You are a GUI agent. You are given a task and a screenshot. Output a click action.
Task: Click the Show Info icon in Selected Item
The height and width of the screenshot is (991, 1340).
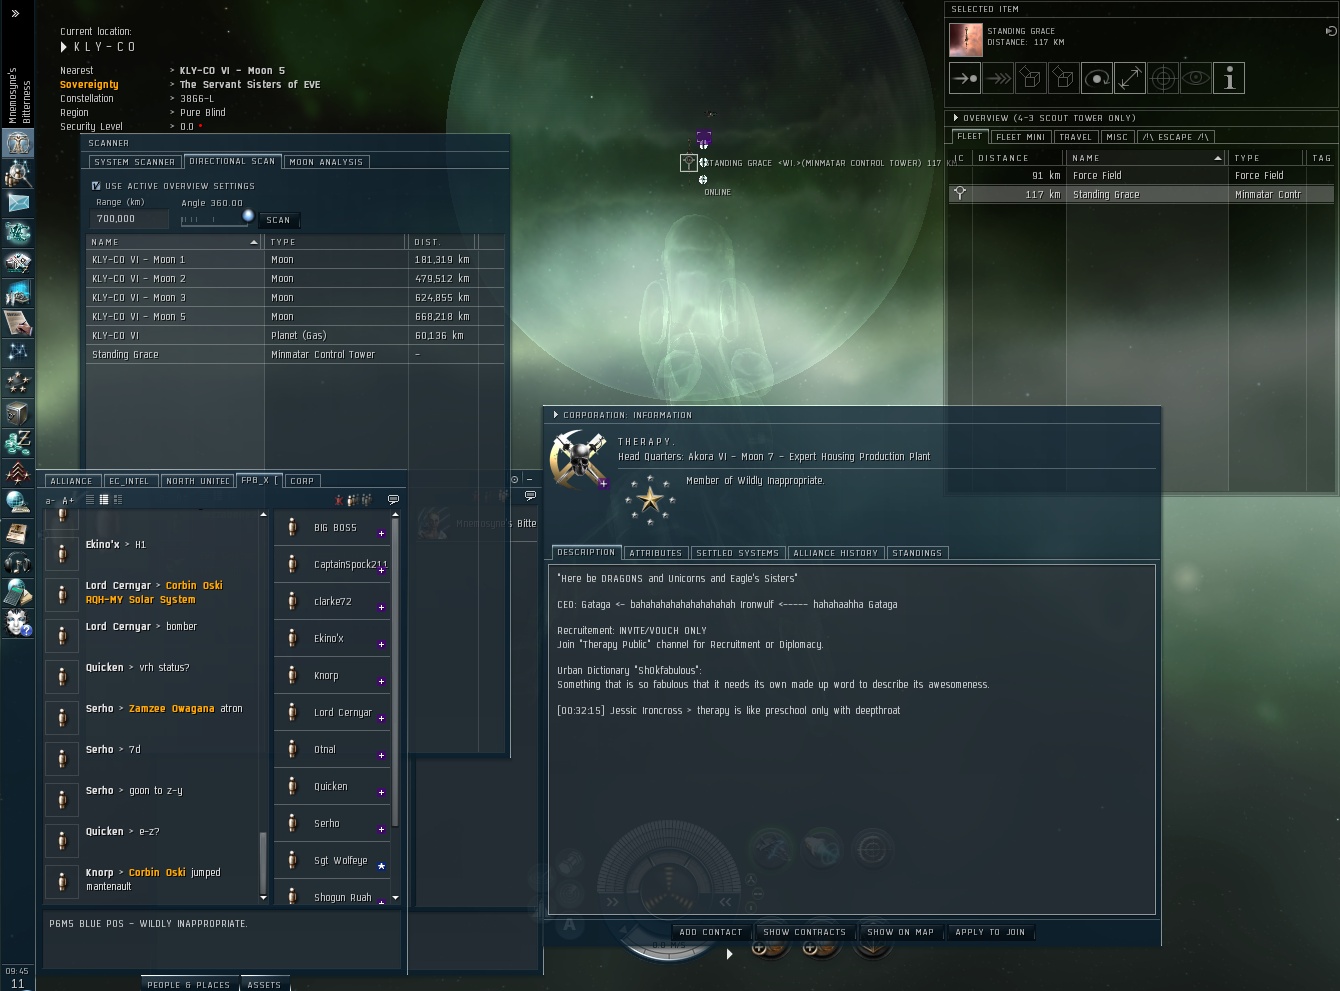(1229, 78)
